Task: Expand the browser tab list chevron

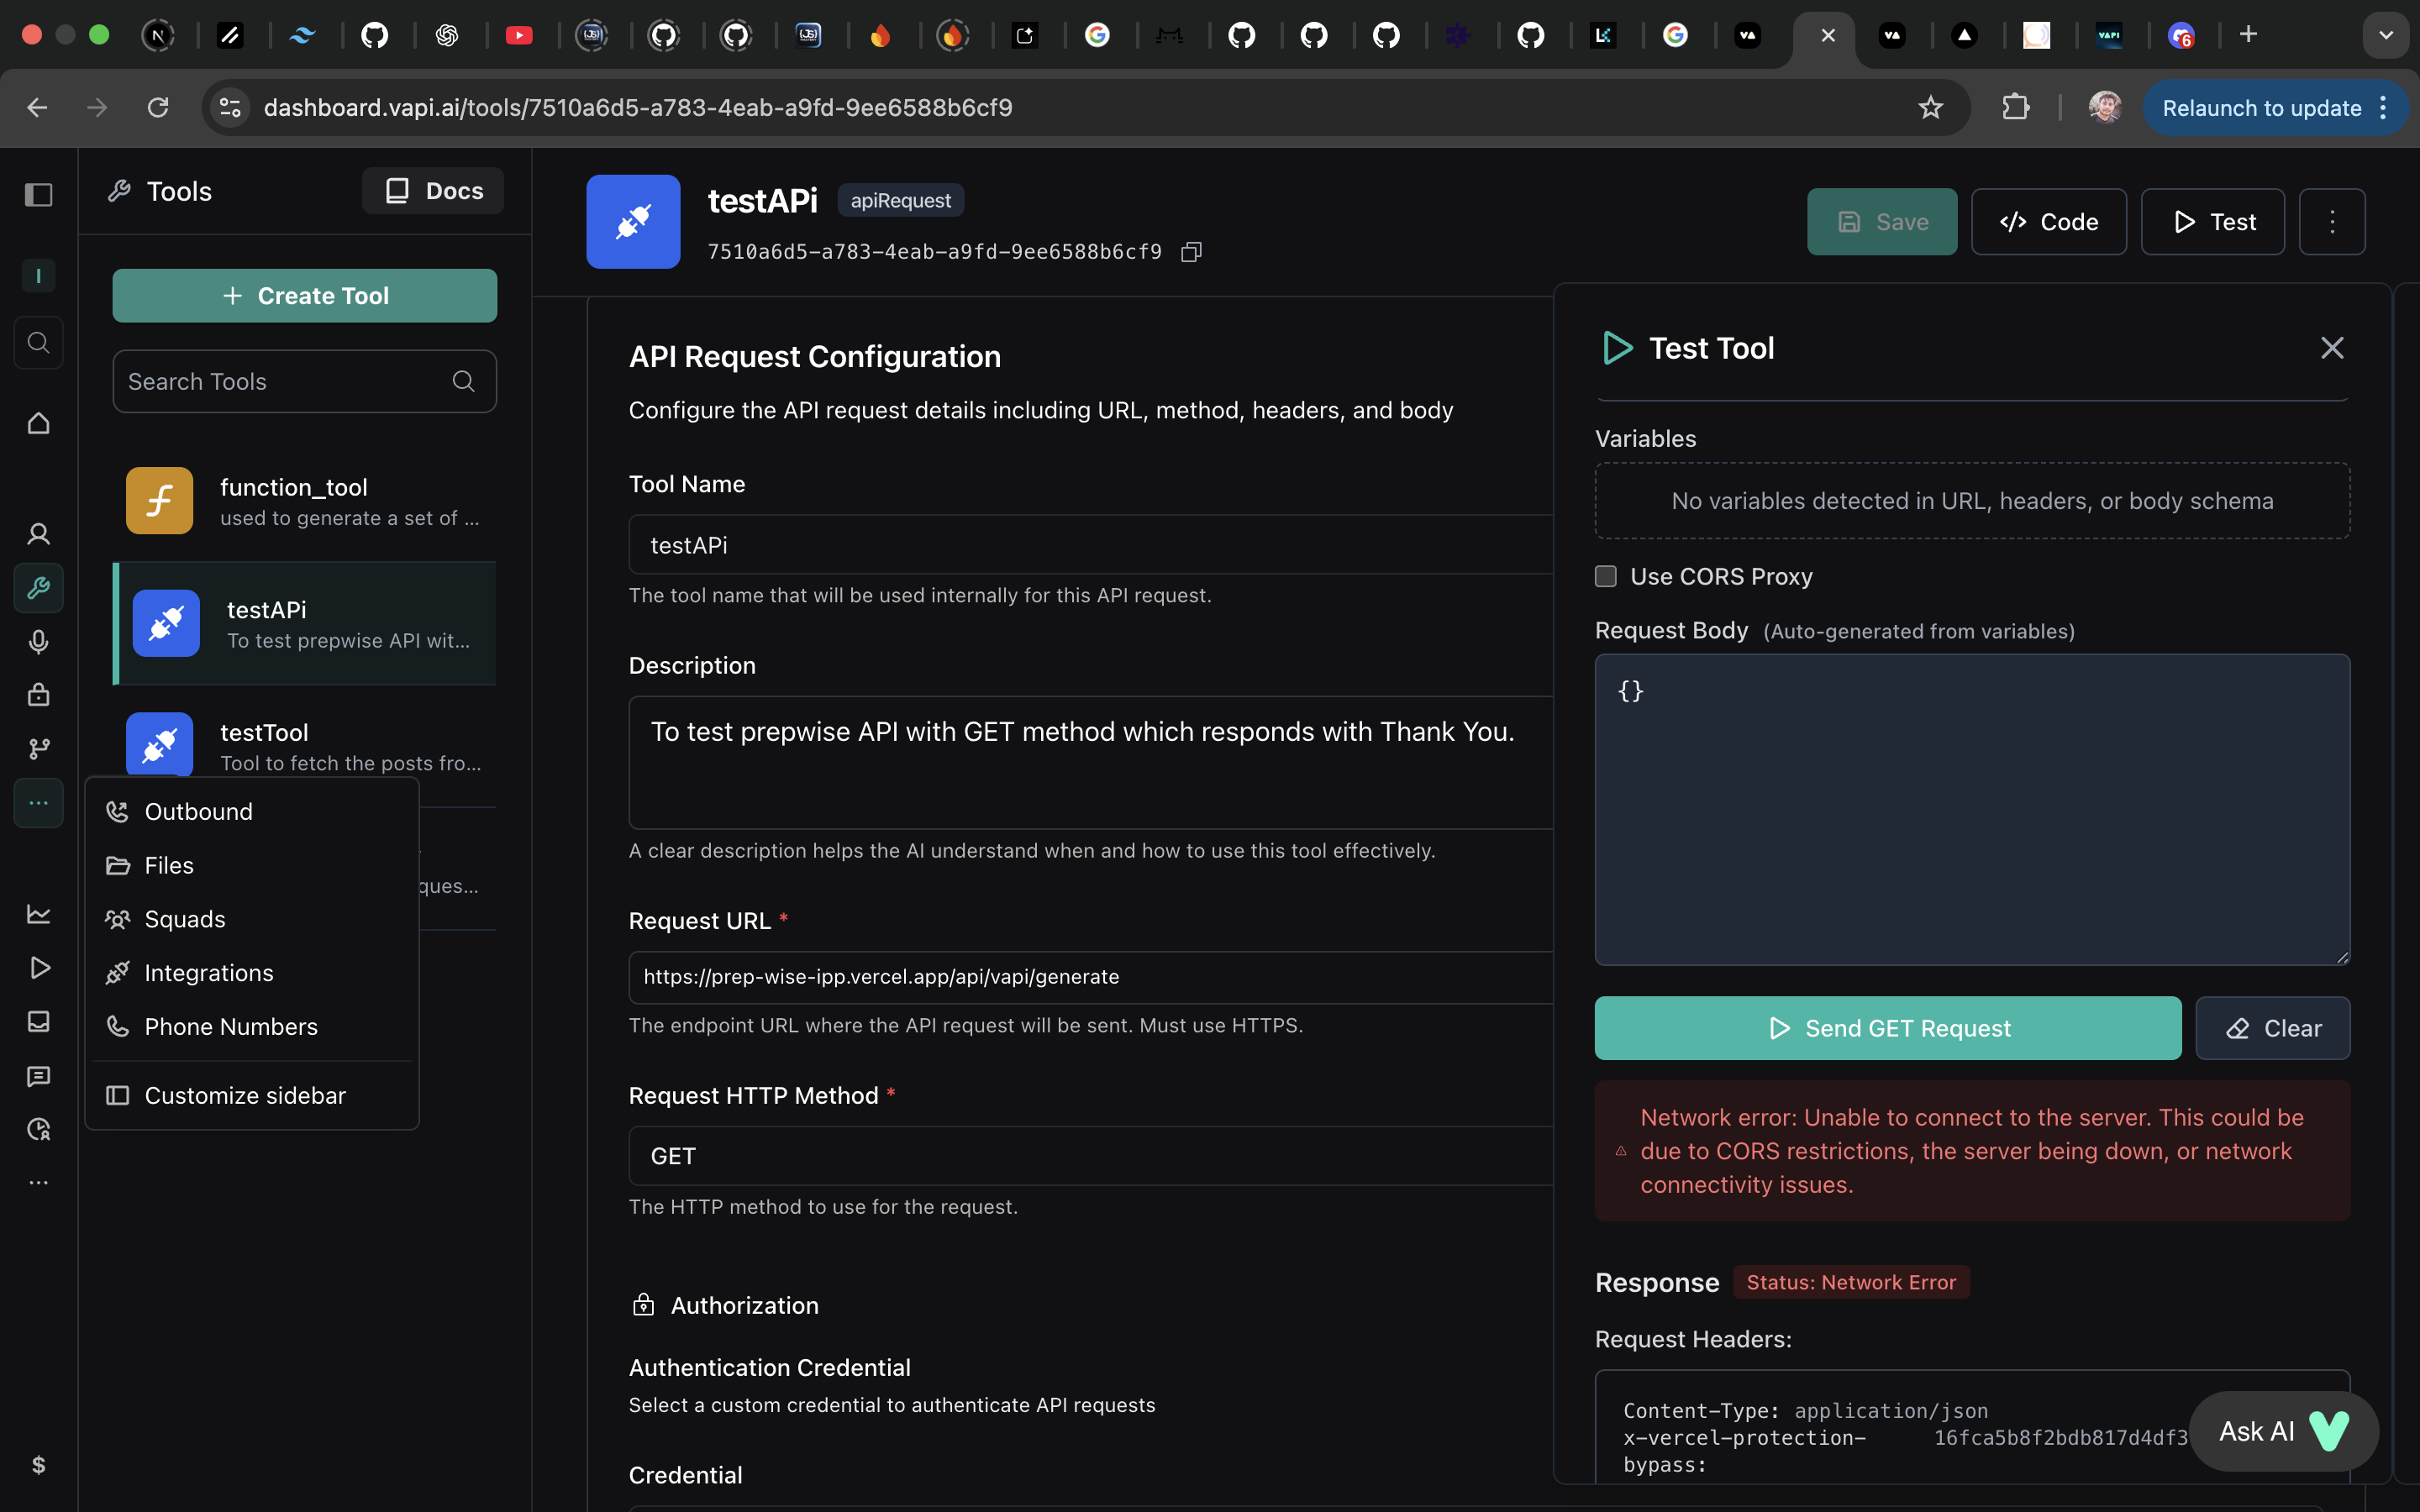Action: tap(2386, 35)
